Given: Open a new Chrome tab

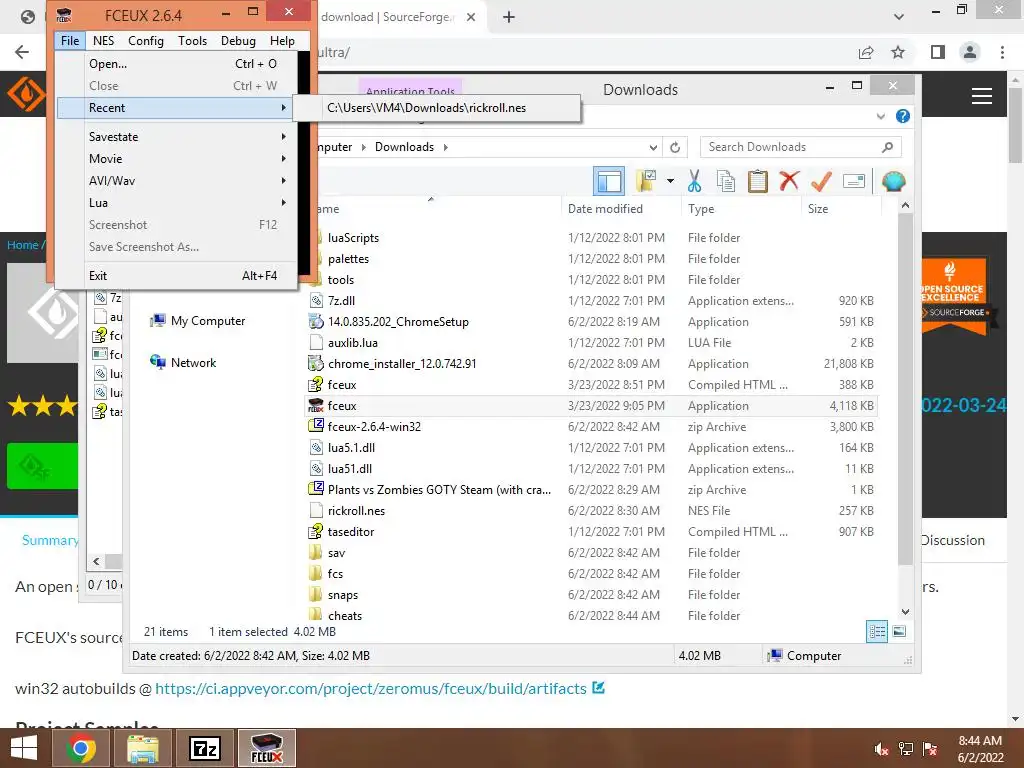Looking at the screenshot, I should (x=509, y=17).
